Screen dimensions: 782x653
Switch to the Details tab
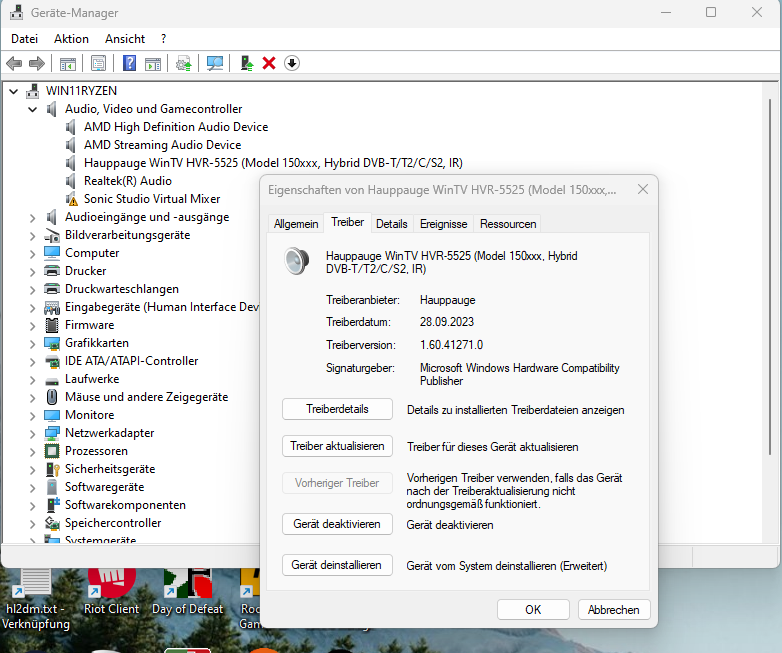coord(391,224)
